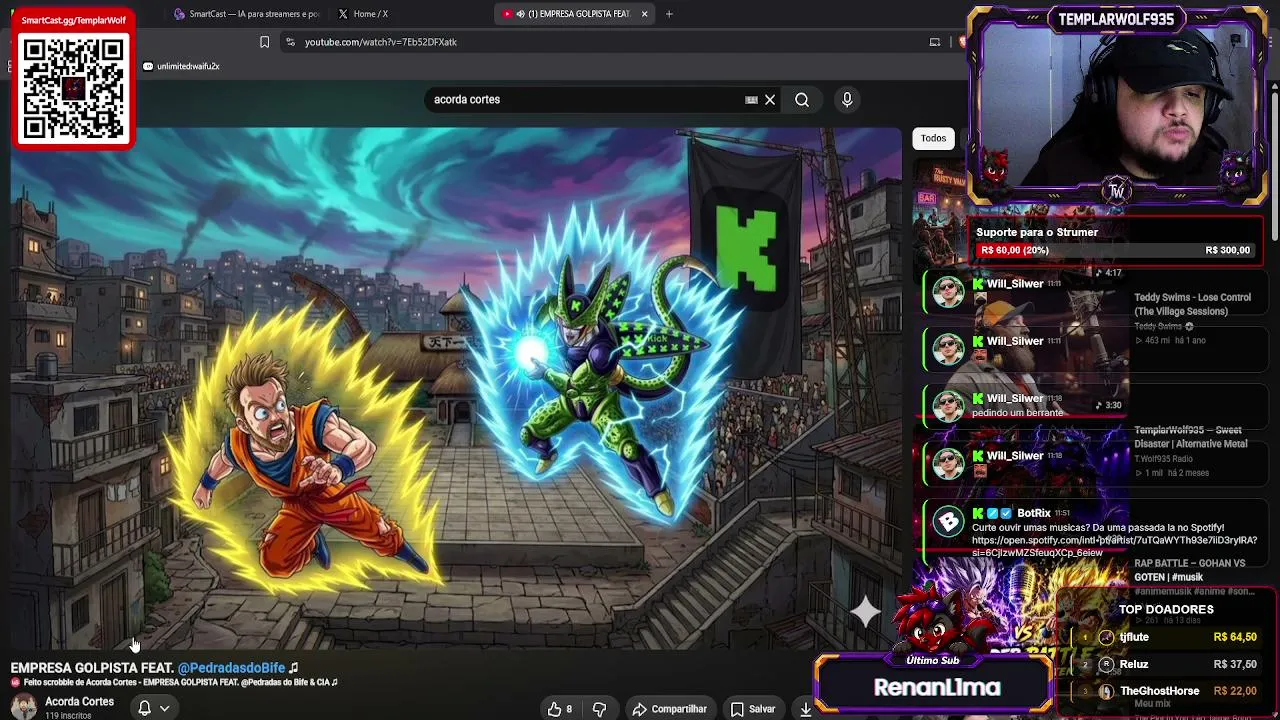Open the notification bell dropdown for Acorda Cortes

[153, 708]
